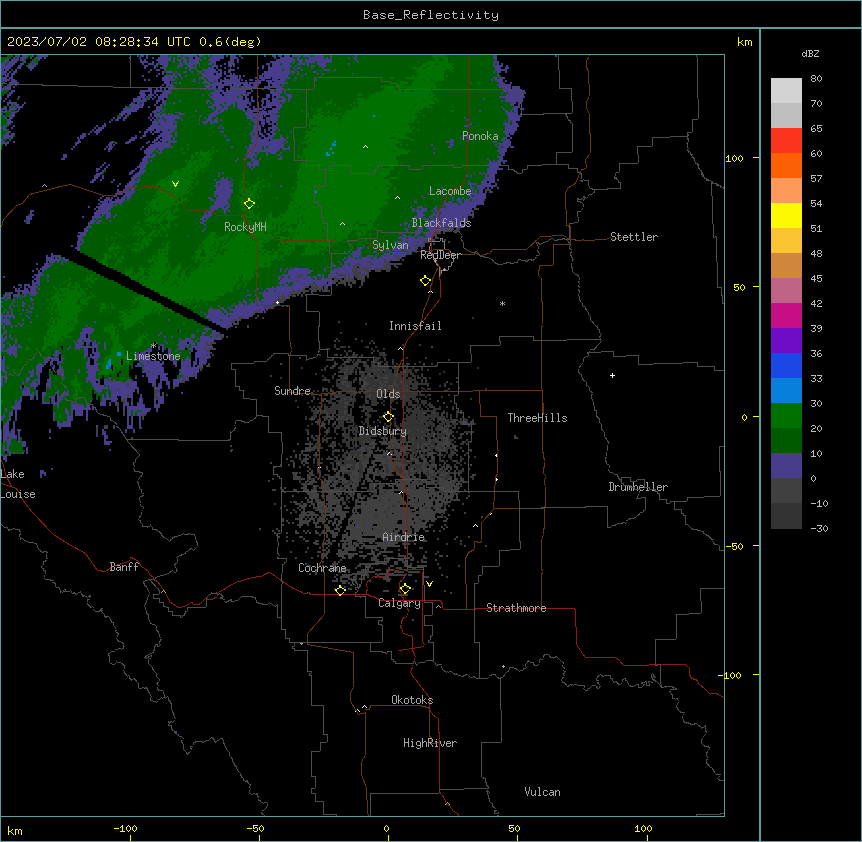This screenshot has height=842, width=862.
Task: Click the blue 36 dBZ color swatch
Action: (786, 365)
